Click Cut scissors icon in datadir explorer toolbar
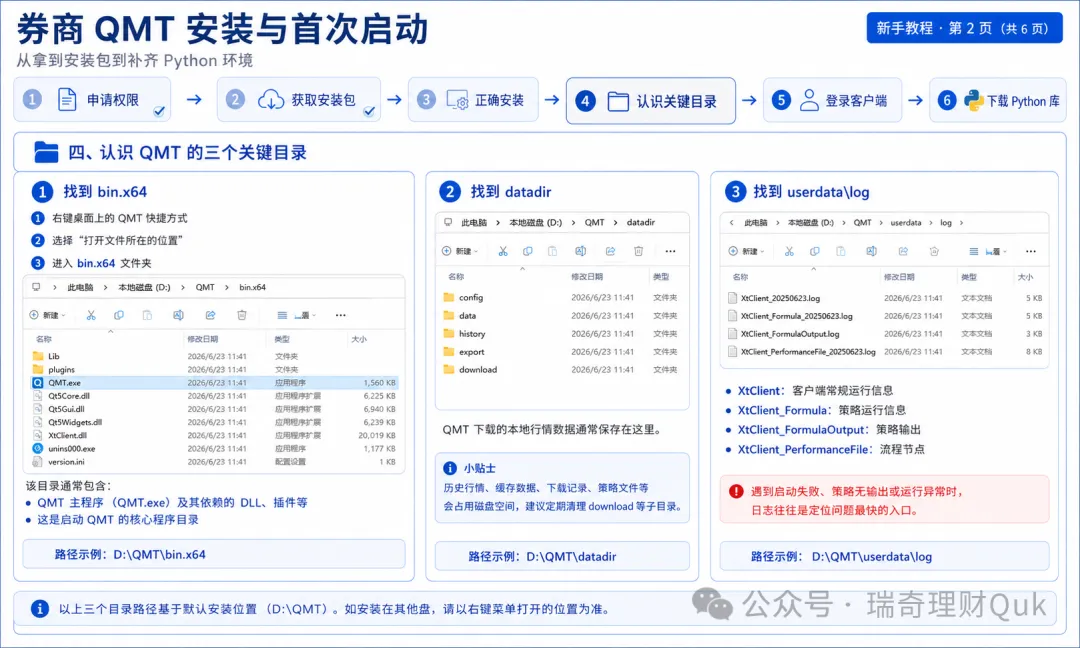This screenshot has height=648, width=1080. click(x=503, y=251)
